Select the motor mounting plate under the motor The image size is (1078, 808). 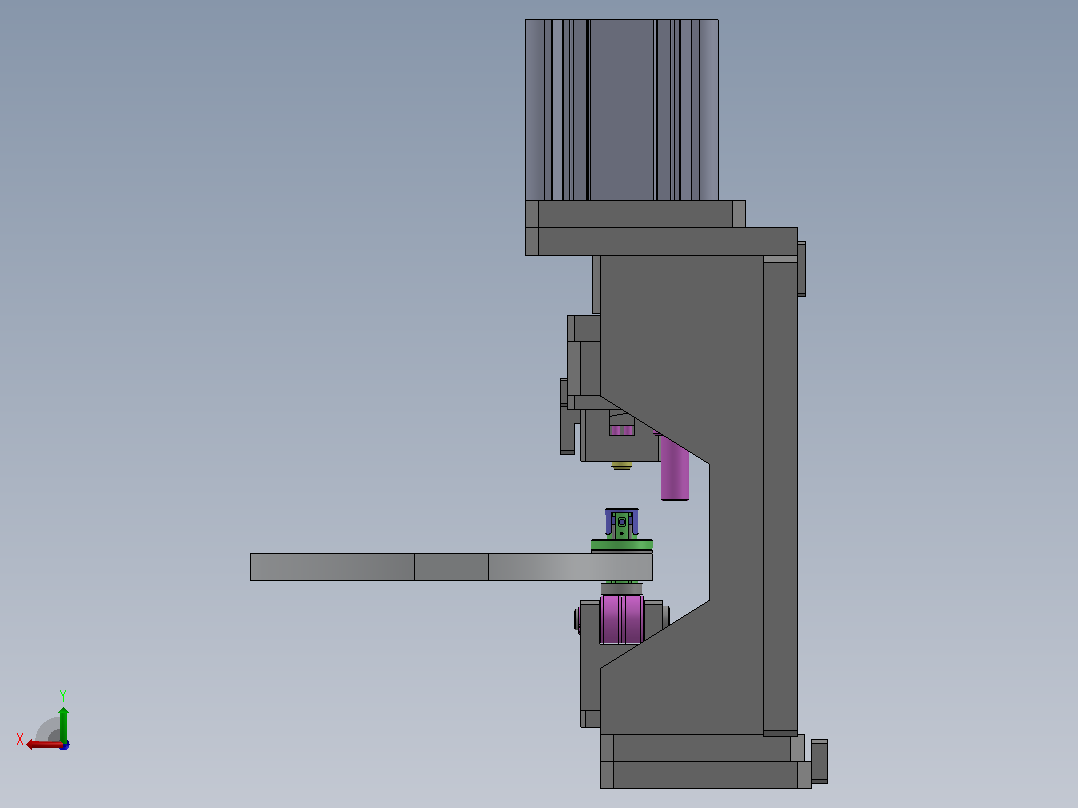tap(635, 214)
